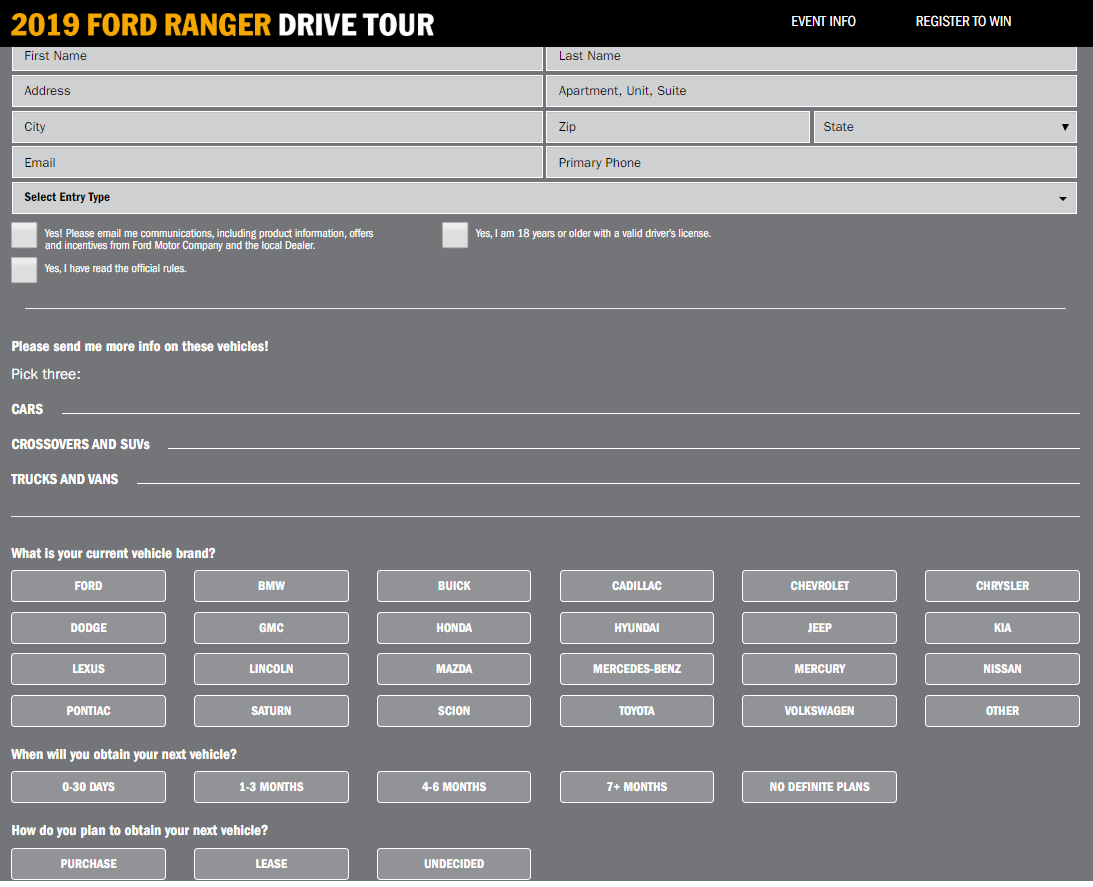1093x887 pixels.
Task: Select the JEEP brand button
Action: point(819,628)
